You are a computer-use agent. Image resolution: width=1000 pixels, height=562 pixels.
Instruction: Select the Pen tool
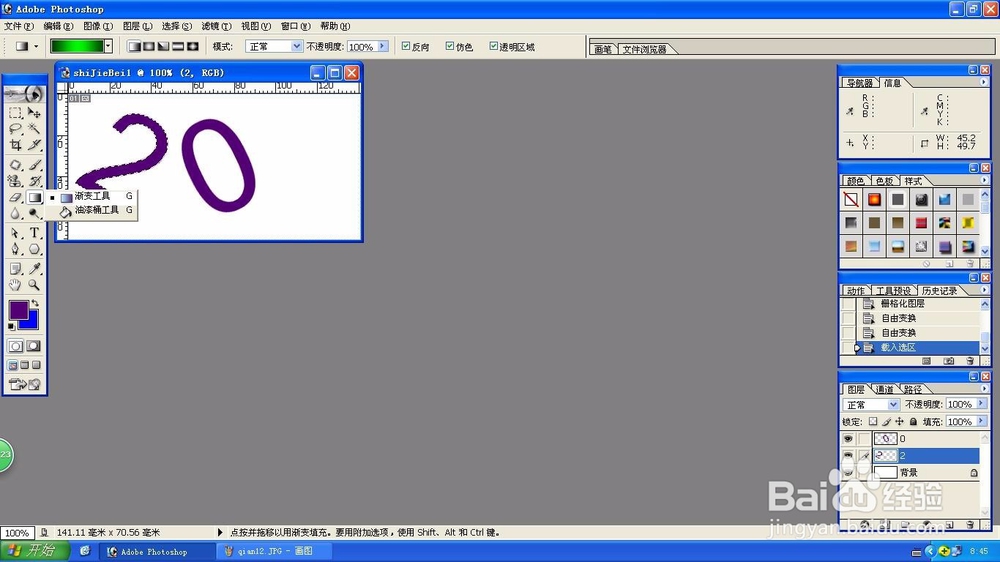[x=15, y=249]
